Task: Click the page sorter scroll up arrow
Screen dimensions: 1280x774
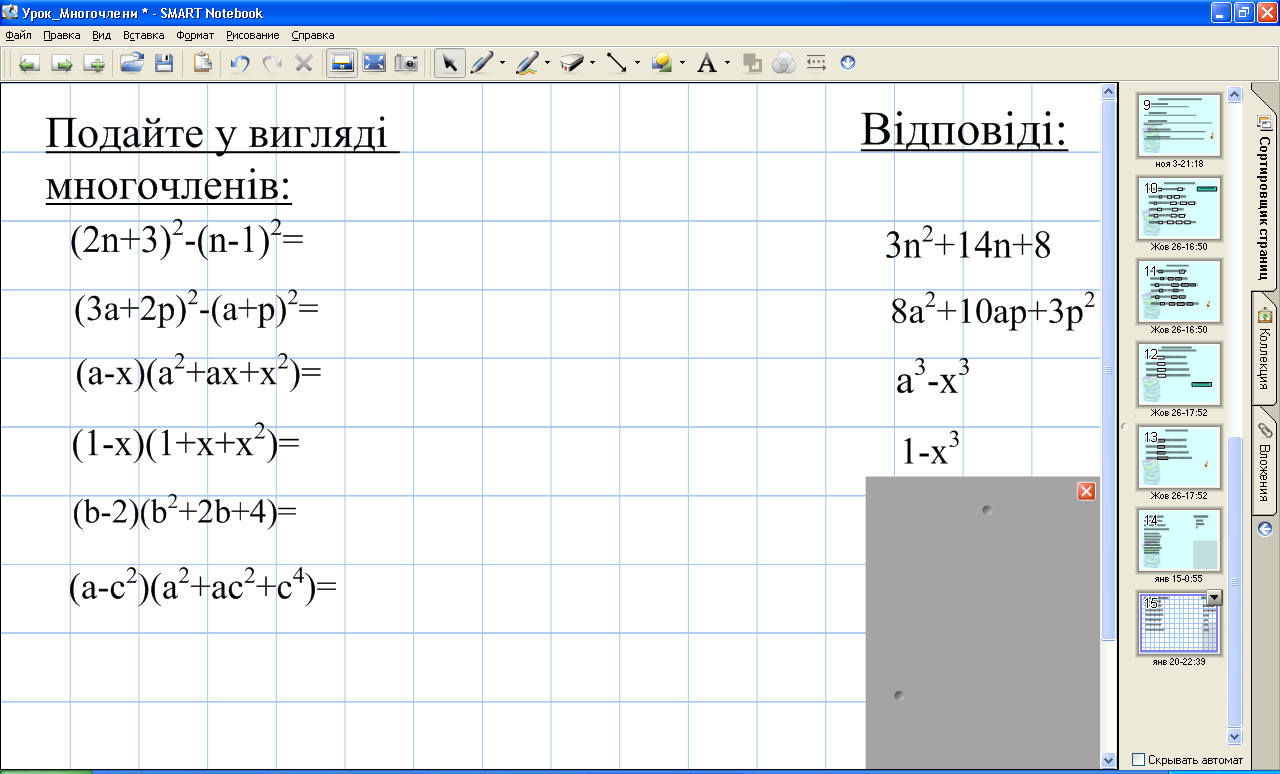Action: point(1234,95)
